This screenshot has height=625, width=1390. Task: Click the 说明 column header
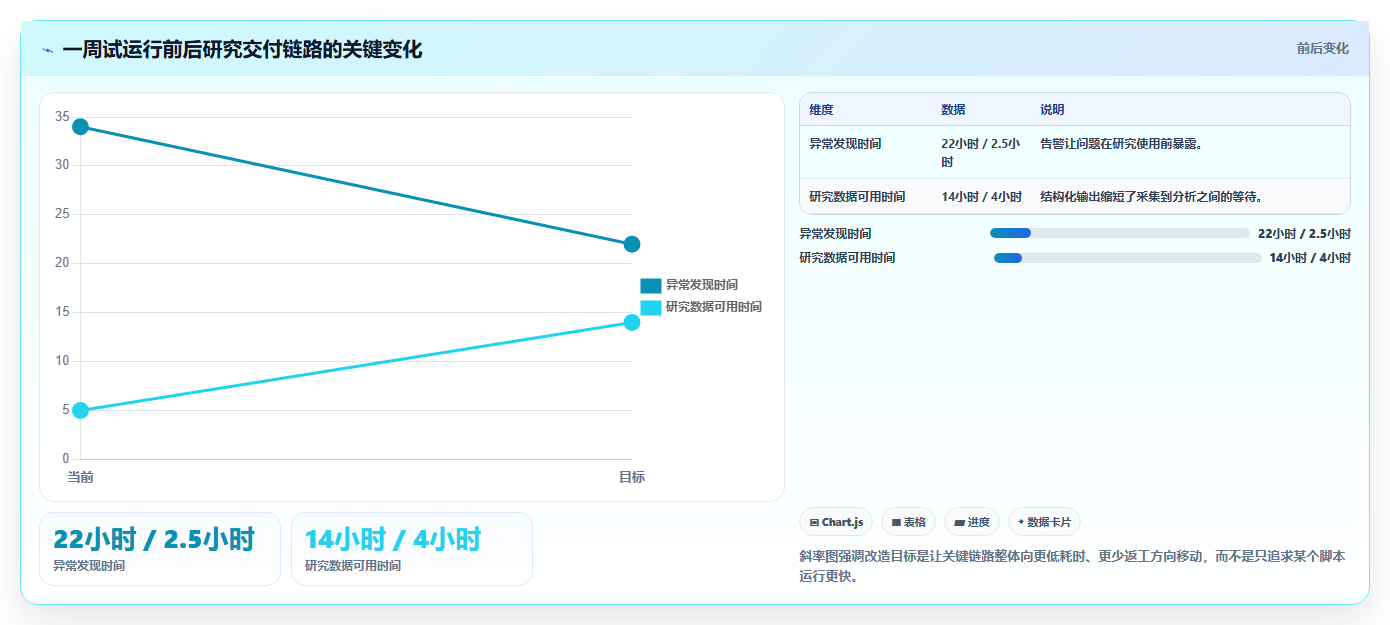pyautogui.click(x=1052, y=110)
